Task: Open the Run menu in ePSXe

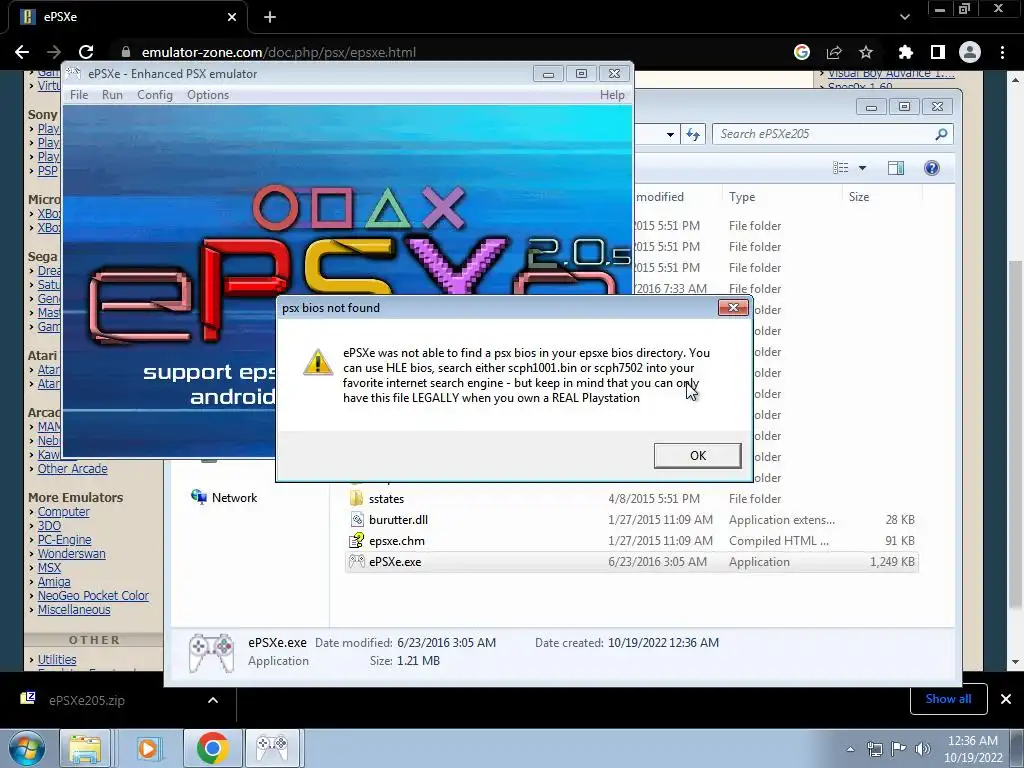Action: (112, 95)
